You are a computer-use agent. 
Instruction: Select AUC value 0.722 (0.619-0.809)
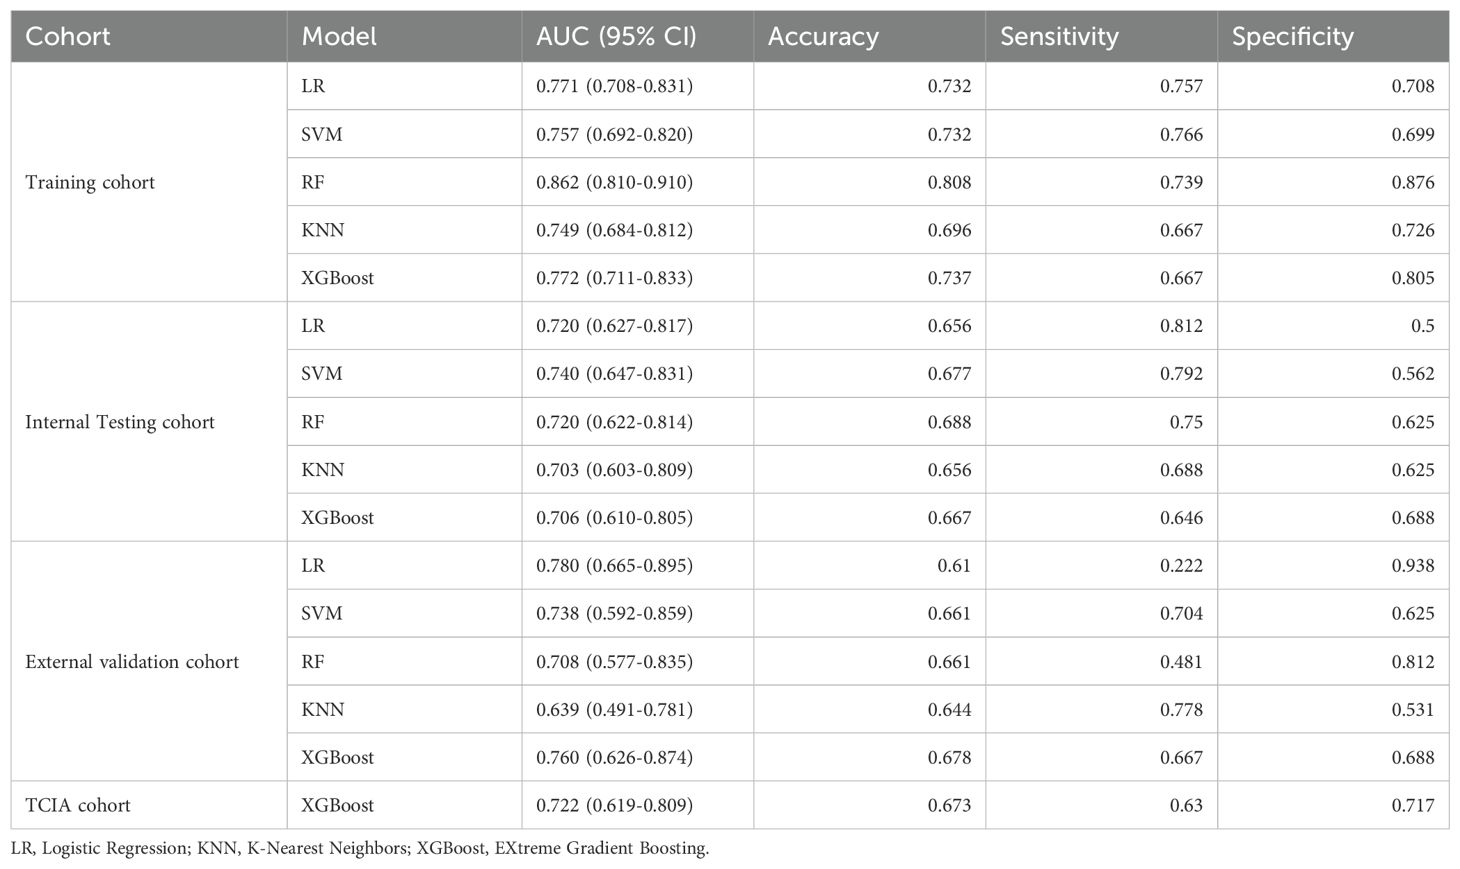coord(614,806)
